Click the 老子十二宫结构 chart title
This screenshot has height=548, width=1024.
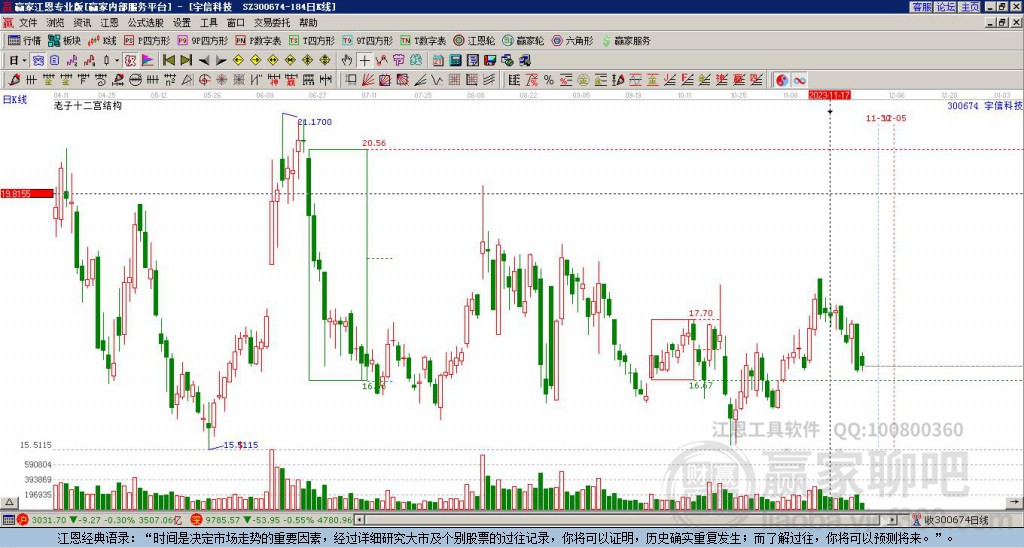coord(88,105)
